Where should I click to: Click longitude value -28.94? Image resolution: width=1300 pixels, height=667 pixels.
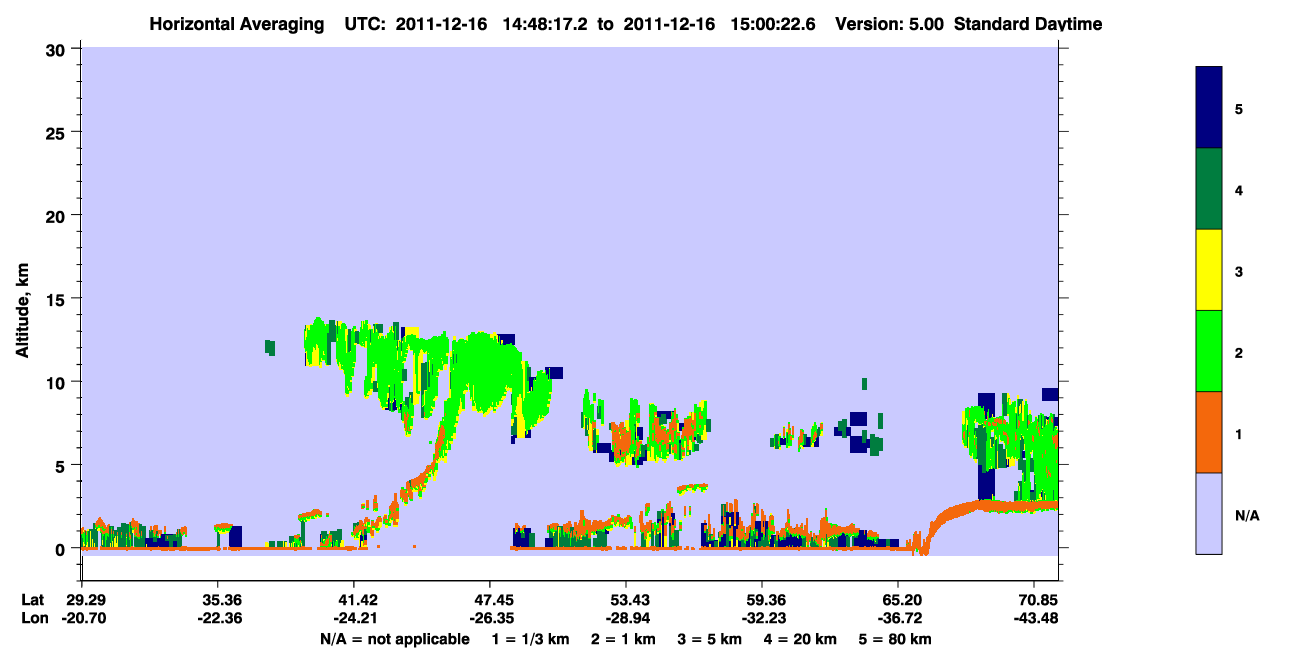pyautogui.click(x=626, y=618)
